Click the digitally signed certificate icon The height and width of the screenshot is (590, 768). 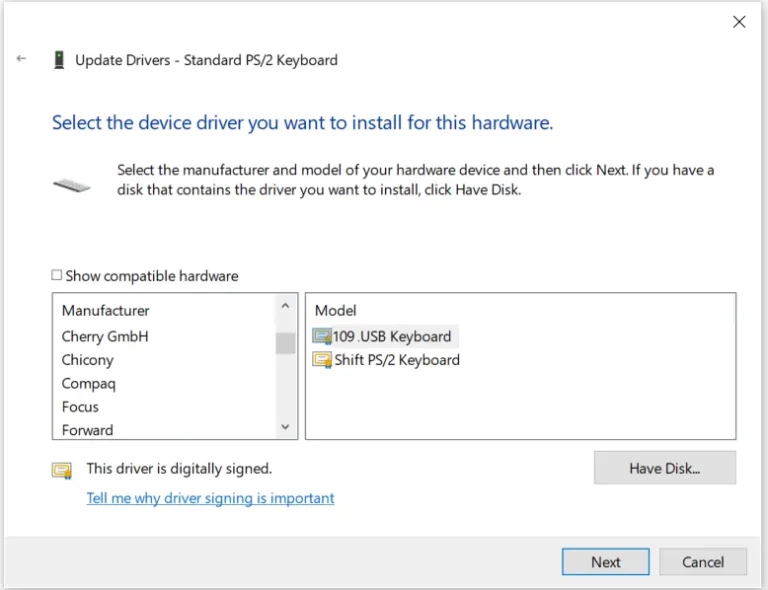62,471
